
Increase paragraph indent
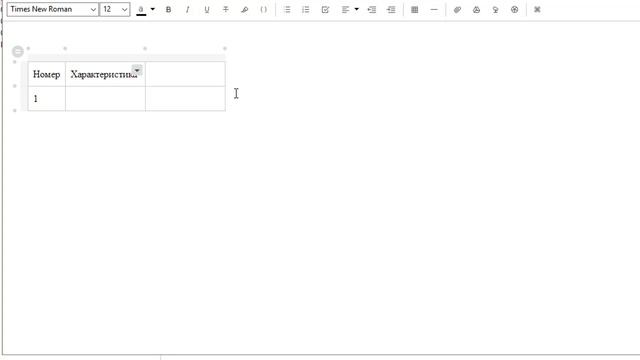point(391,9)
